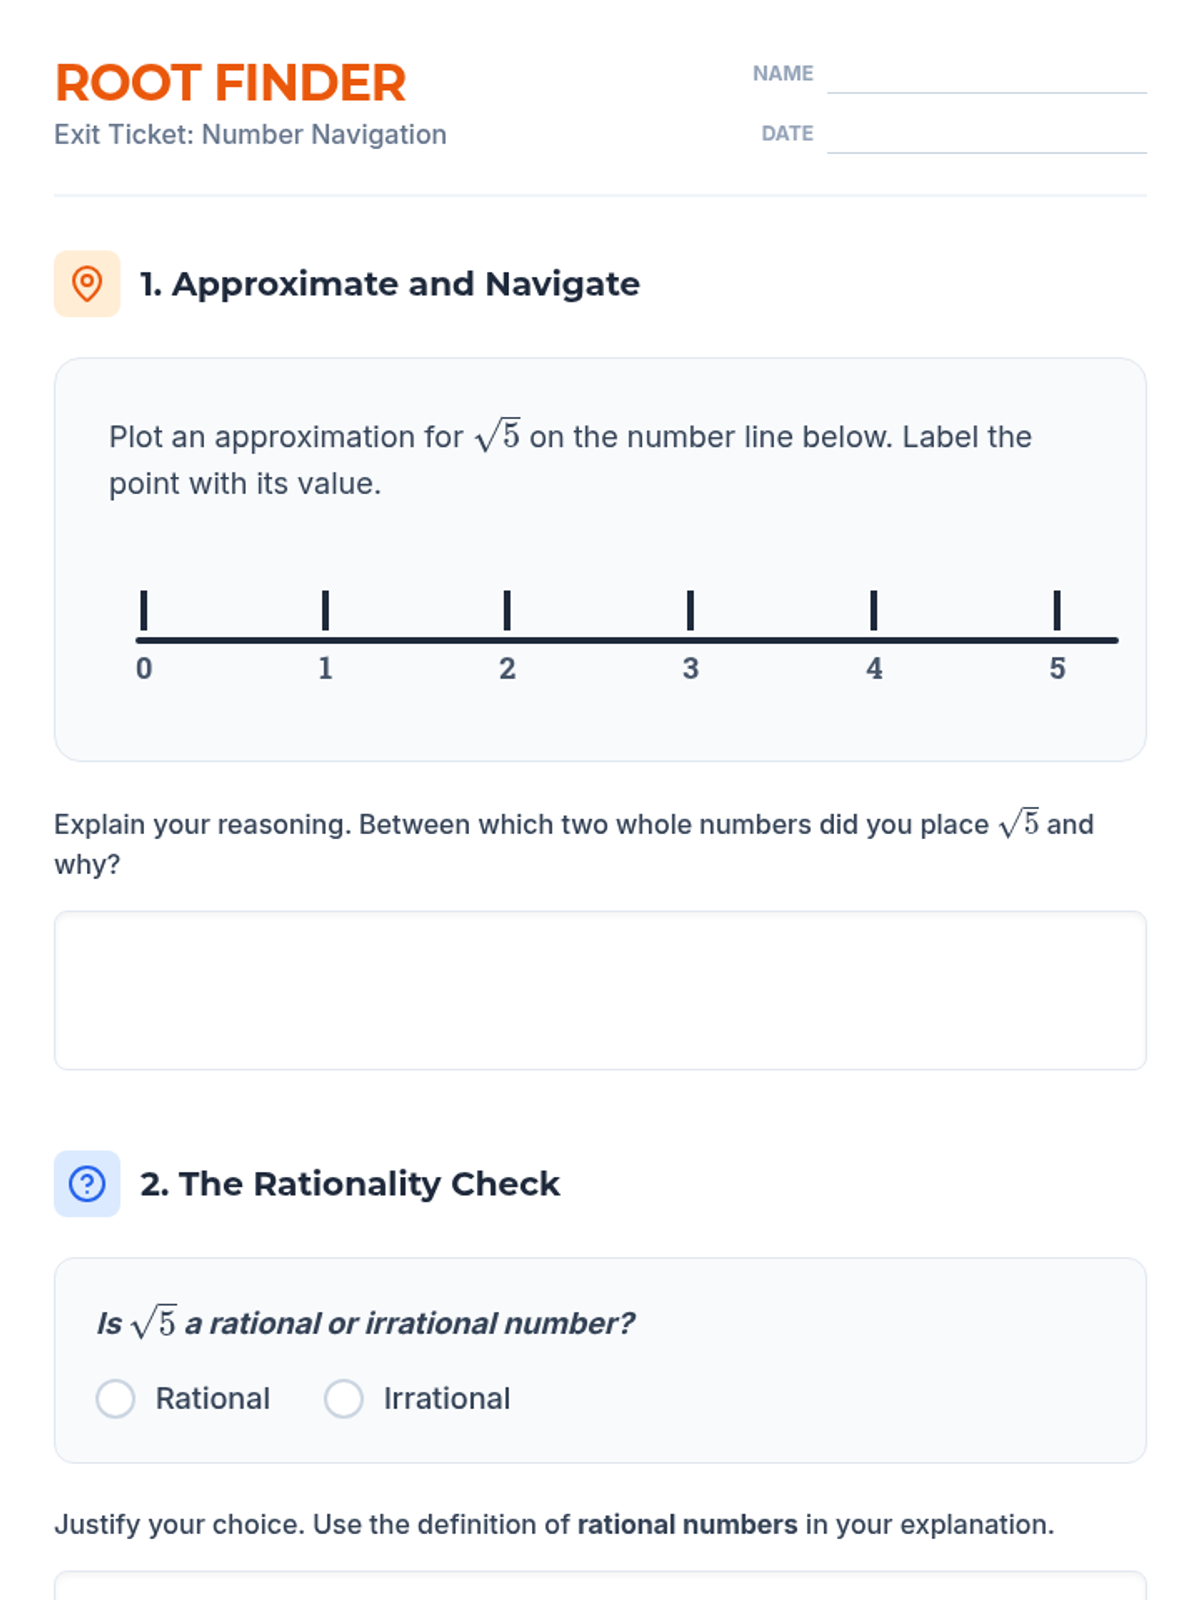Click the Date input line

(986, 134)
